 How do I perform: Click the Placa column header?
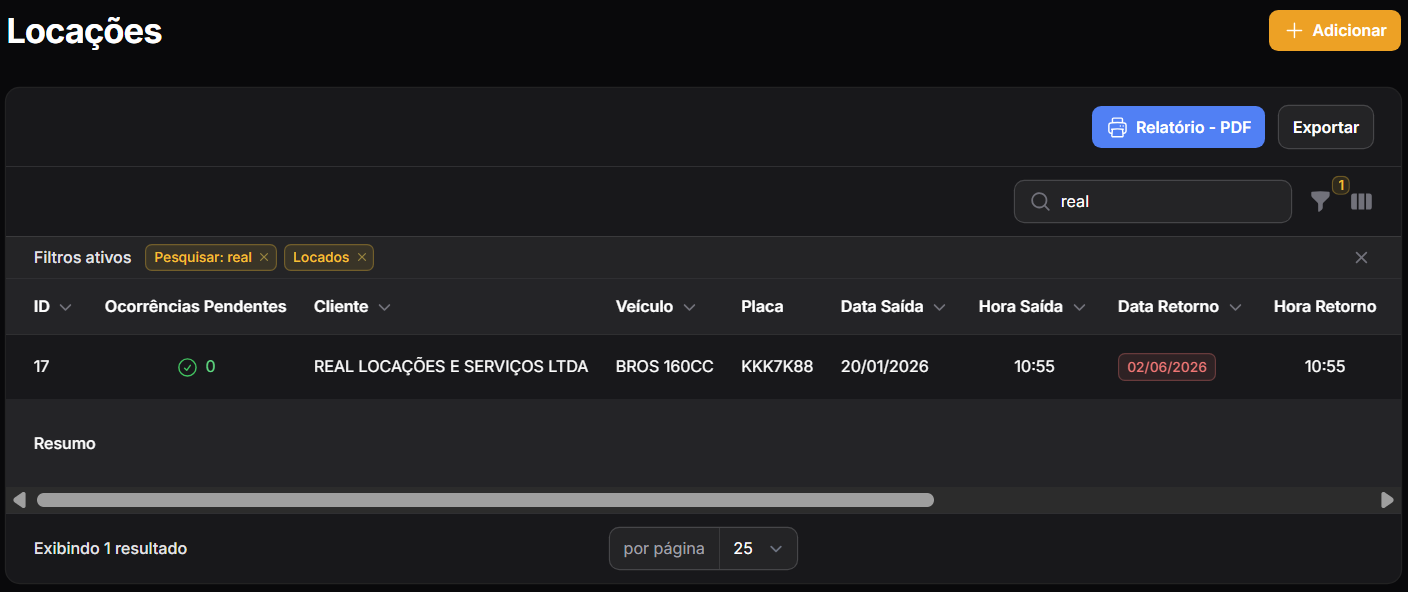[x=762, y=307]
